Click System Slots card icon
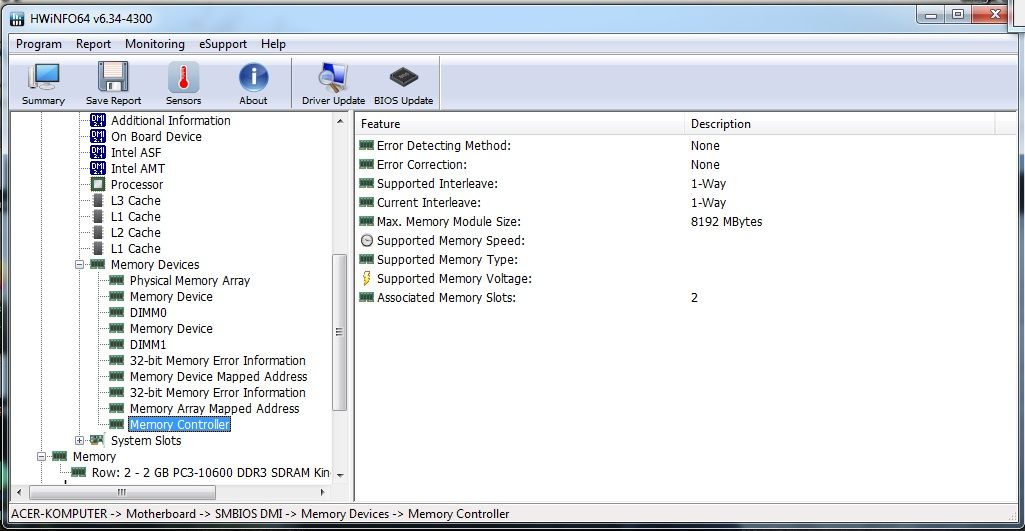The image size is (1025, 531). coord(97,441)
